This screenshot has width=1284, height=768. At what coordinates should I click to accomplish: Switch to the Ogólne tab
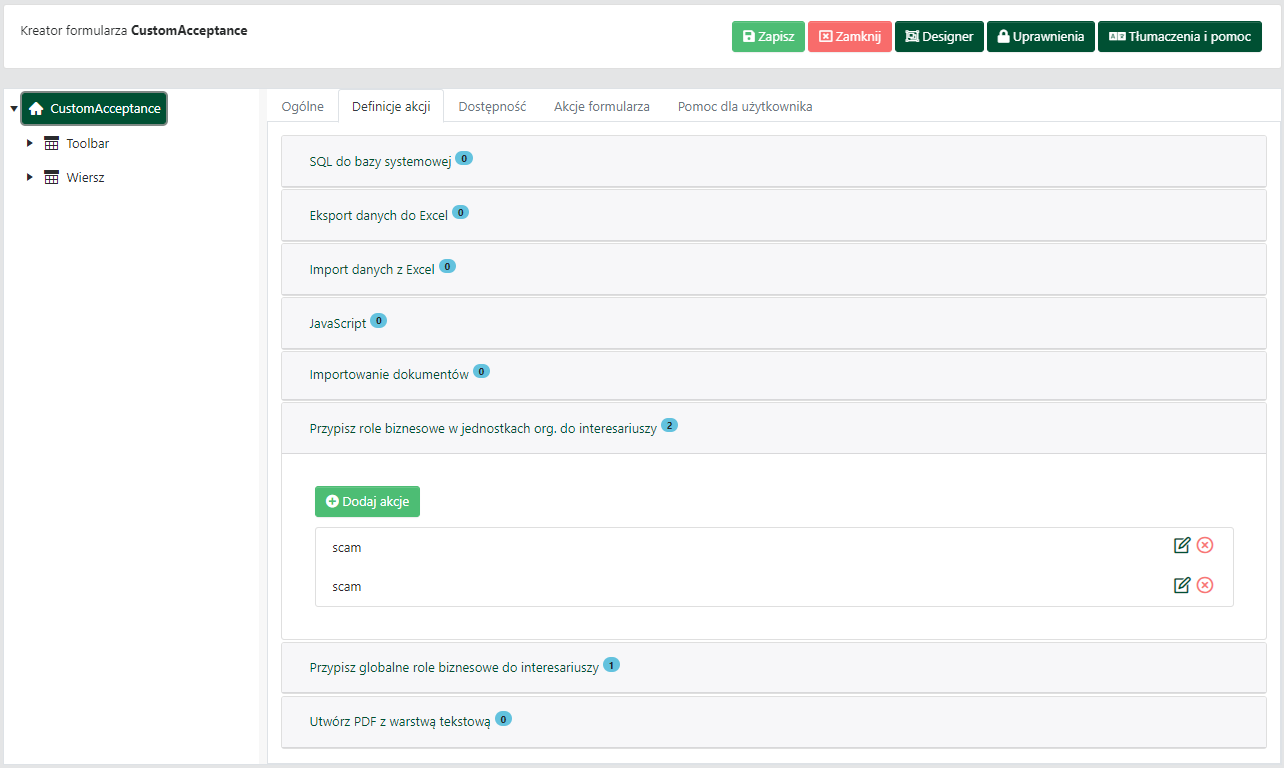302,107
